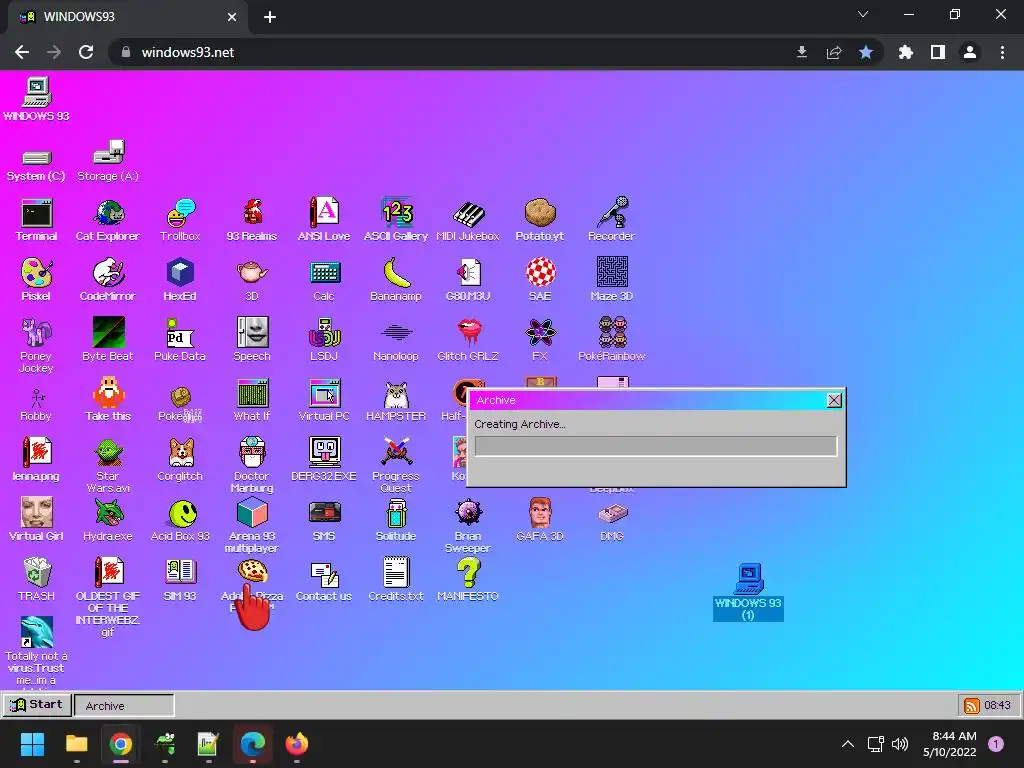Open Storage (A:) floppy drive icon
Image resolution: width=1024 pixels, height=768 pixels.
pos(108,161)
